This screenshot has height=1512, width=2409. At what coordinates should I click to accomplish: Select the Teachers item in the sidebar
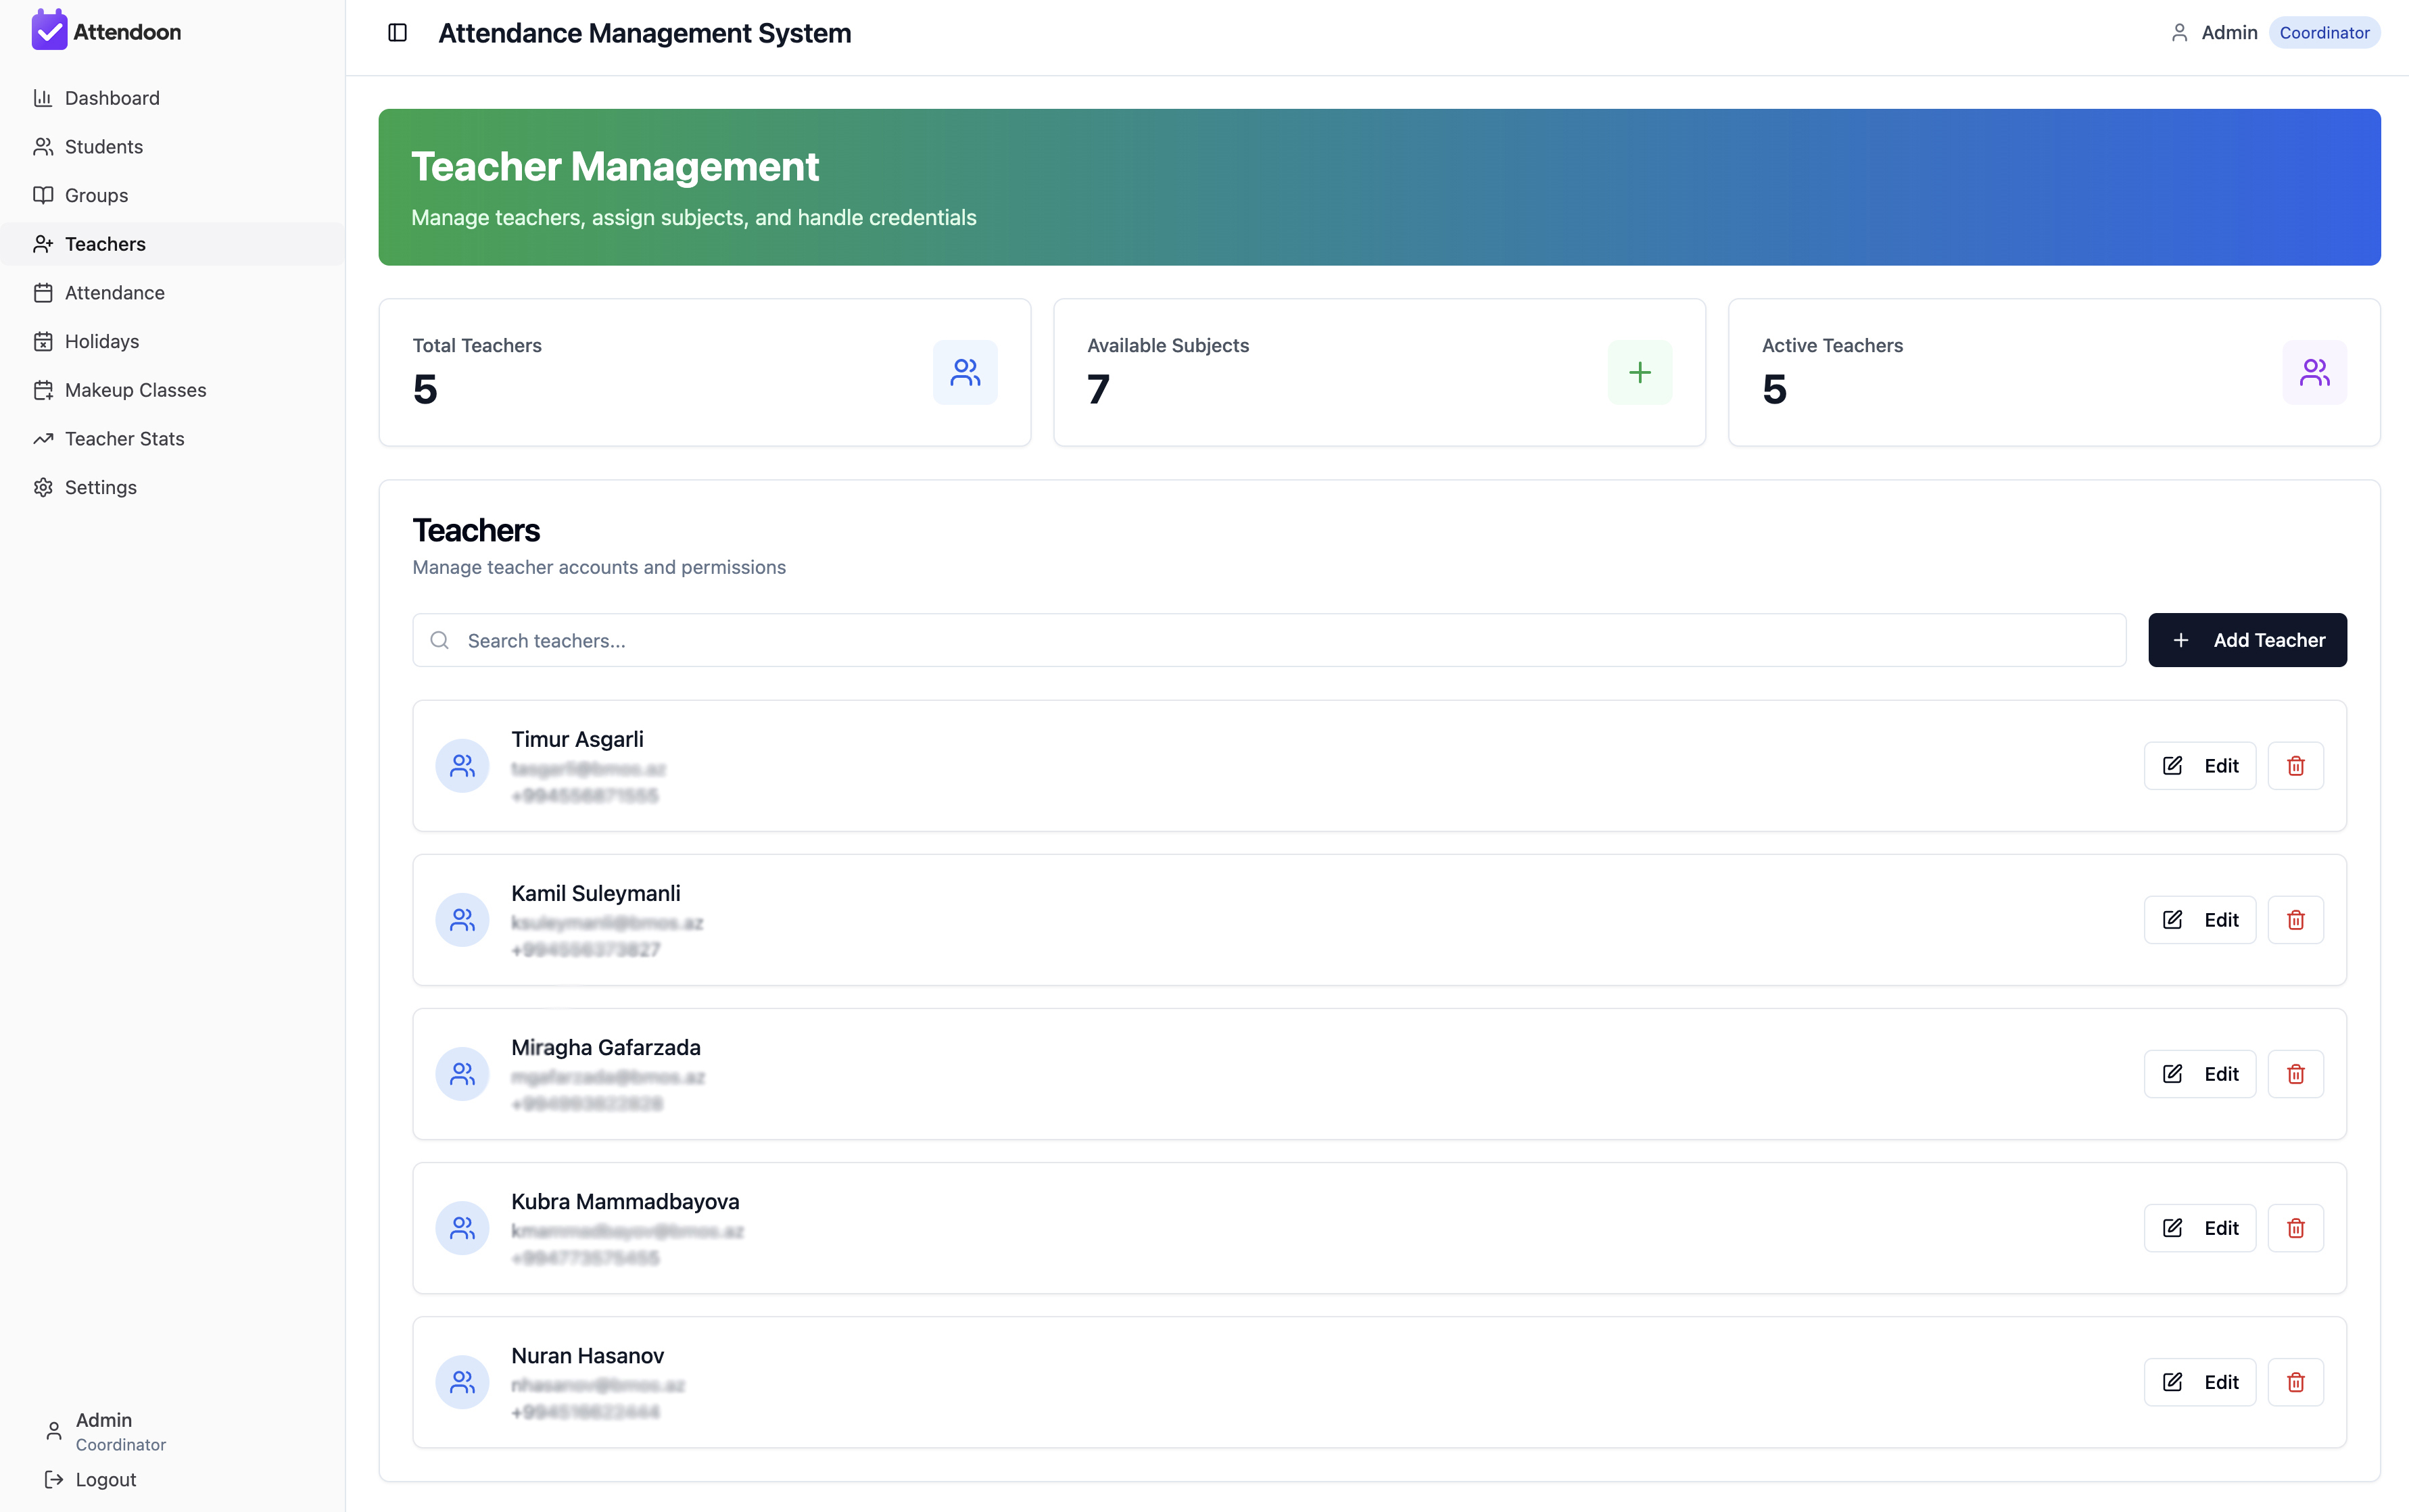tap(105, 243)
